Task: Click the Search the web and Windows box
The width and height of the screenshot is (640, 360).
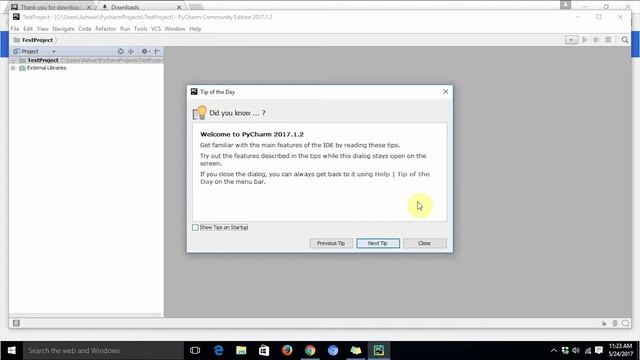Action: click(103, 351)
